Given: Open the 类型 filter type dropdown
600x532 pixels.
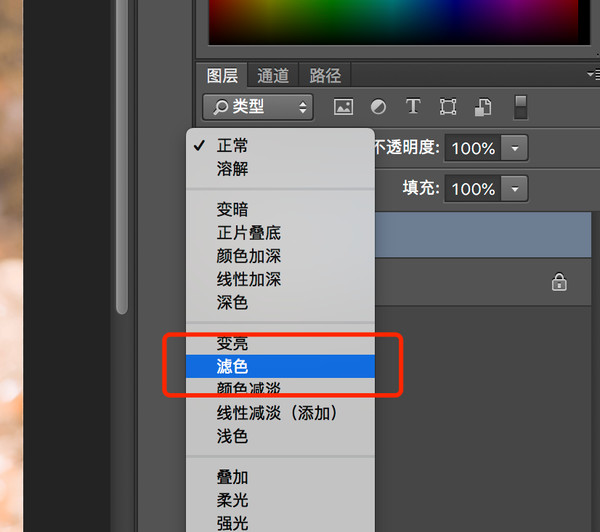Looking at the screenshot, I should [x=258, y=107].
